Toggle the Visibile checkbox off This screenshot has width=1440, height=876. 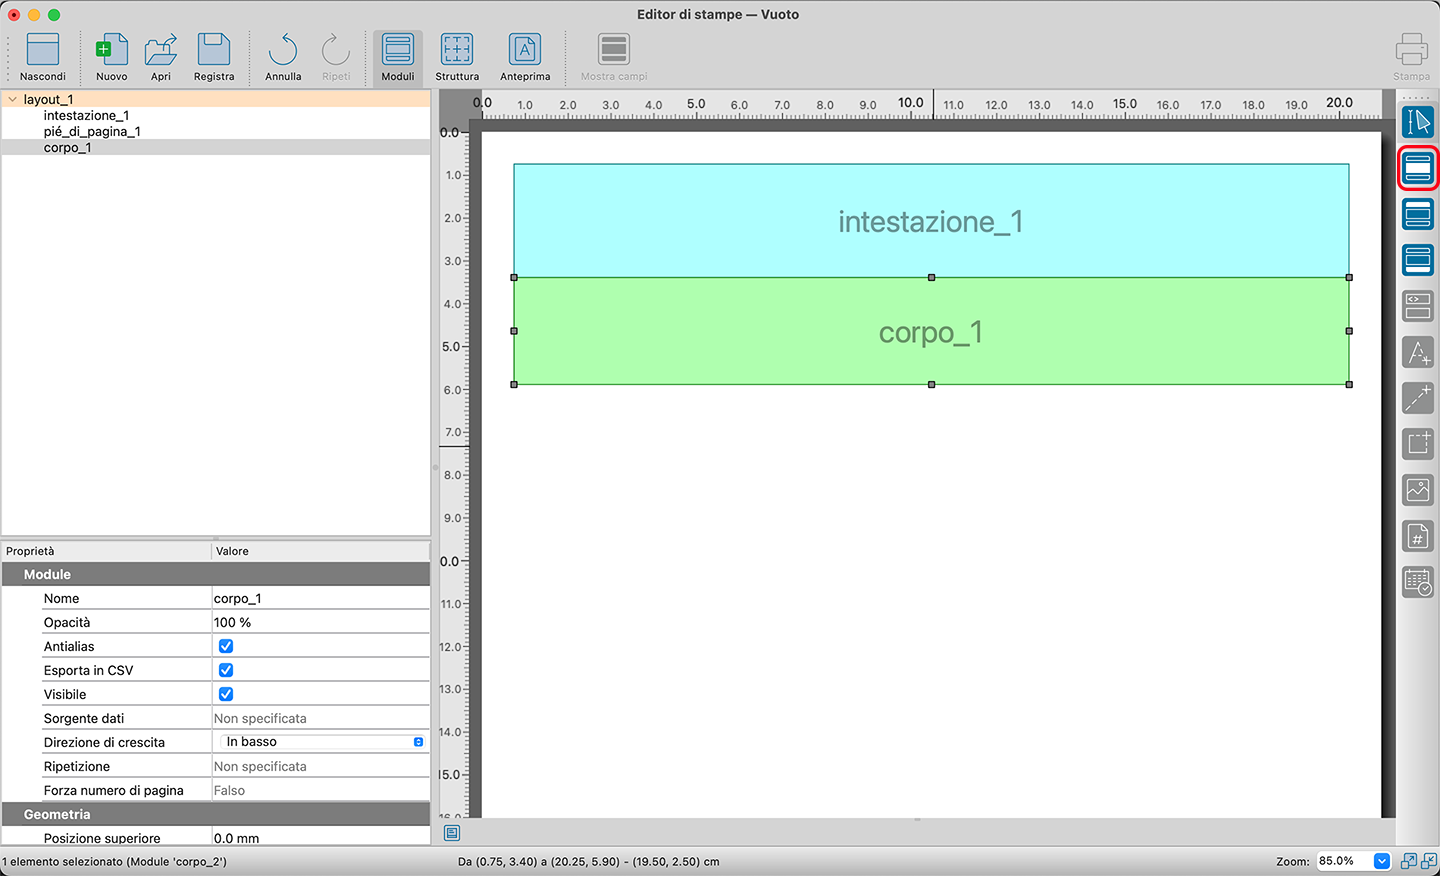226,694
